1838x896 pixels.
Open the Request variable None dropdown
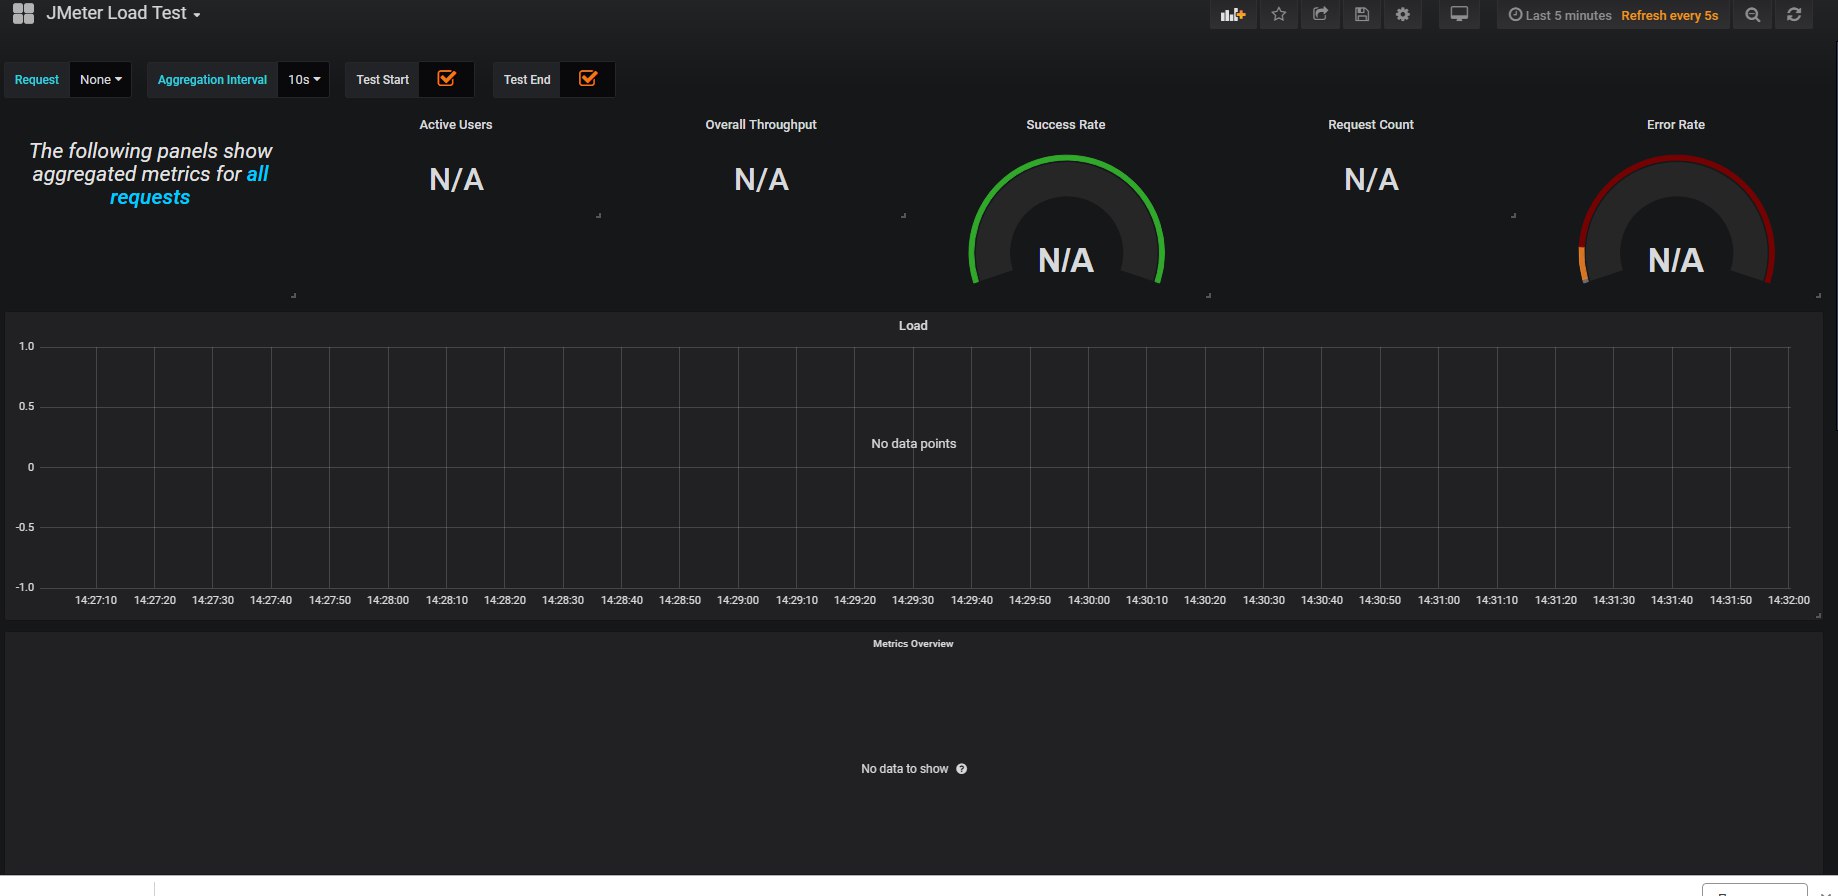[101, 80]
